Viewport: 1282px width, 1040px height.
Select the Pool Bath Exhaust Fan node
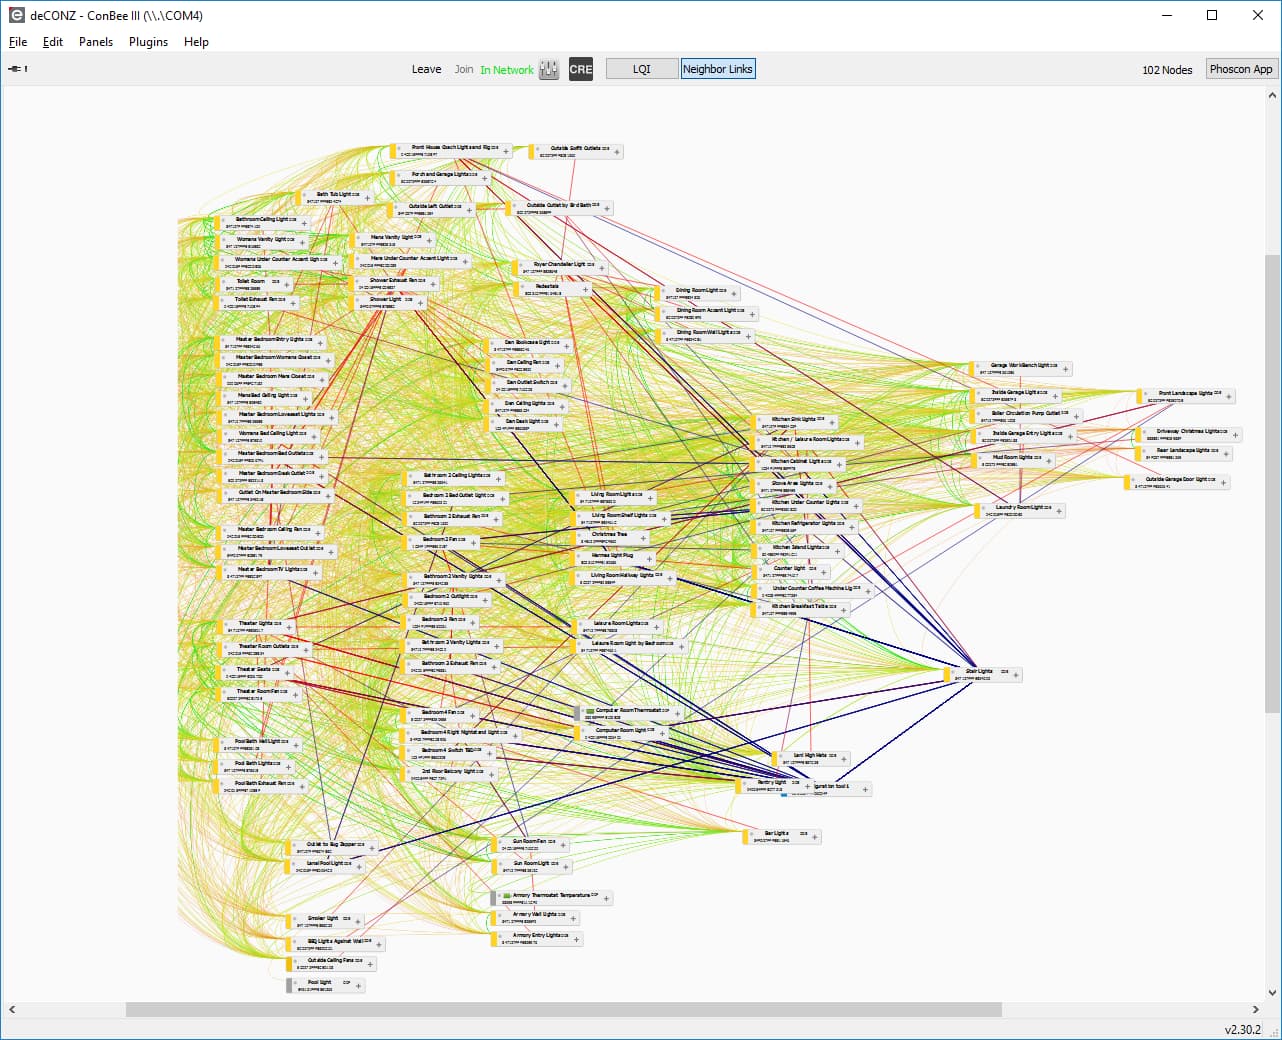[261, 787]
